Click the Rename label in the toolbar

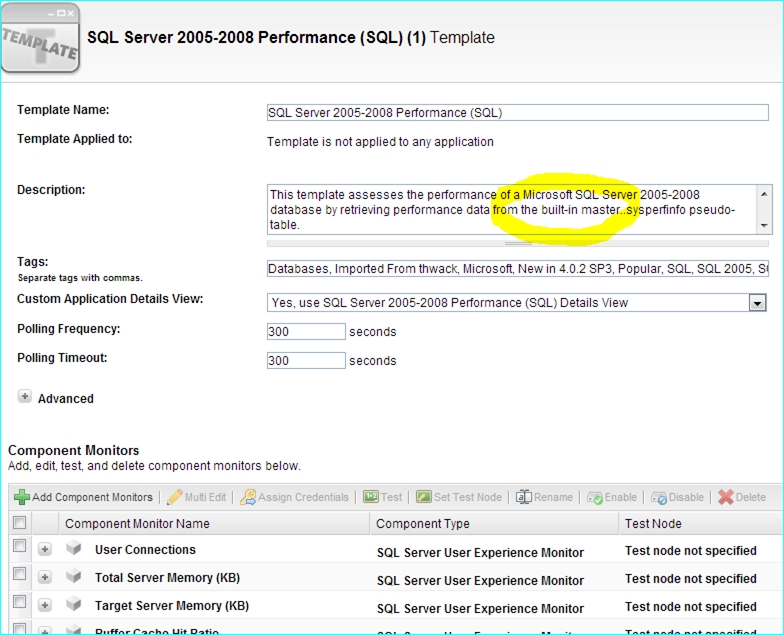[x=553, y=497]
